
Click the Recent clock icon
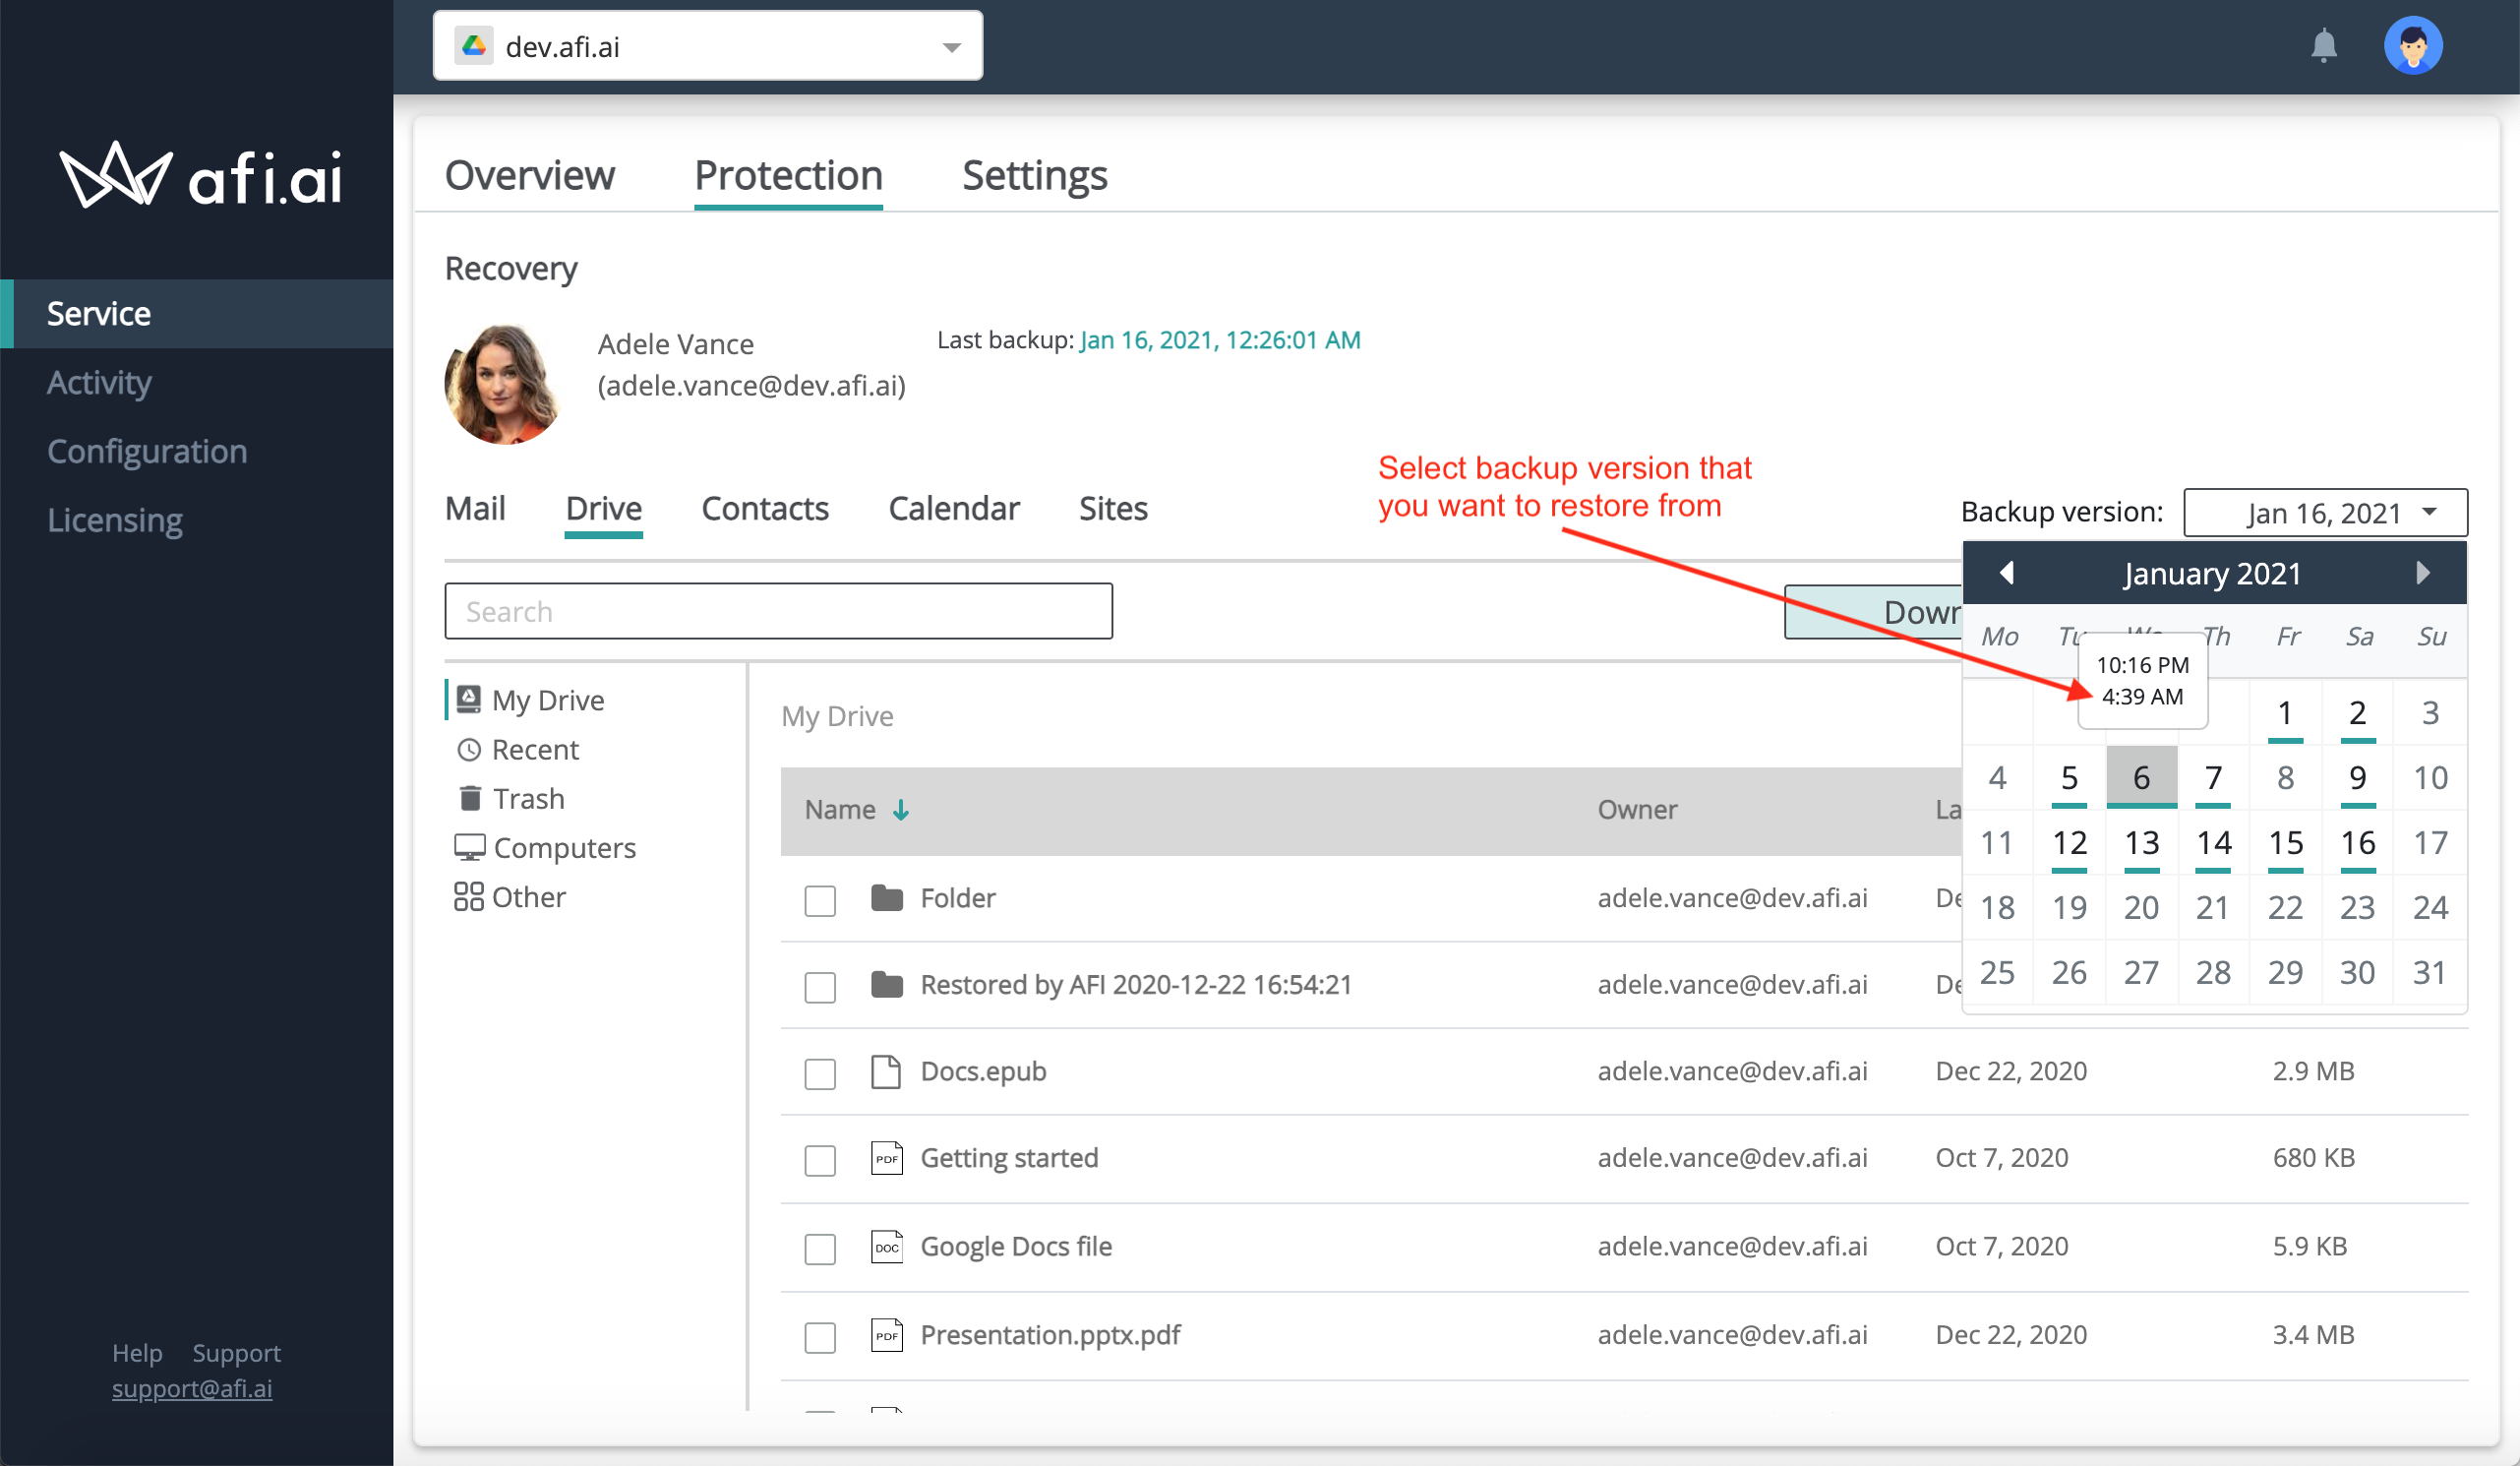tap(468, 749)
